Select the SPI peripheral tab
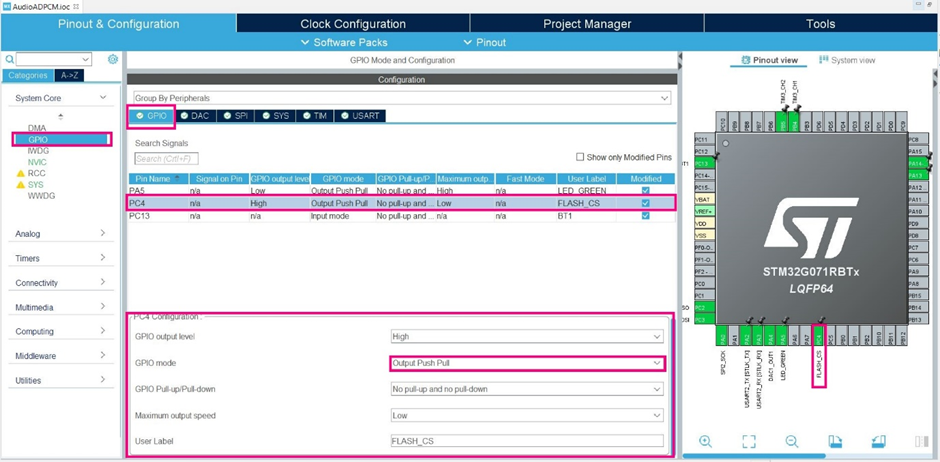The height and width of the screenshot is (462, 940). coord(235,116)
